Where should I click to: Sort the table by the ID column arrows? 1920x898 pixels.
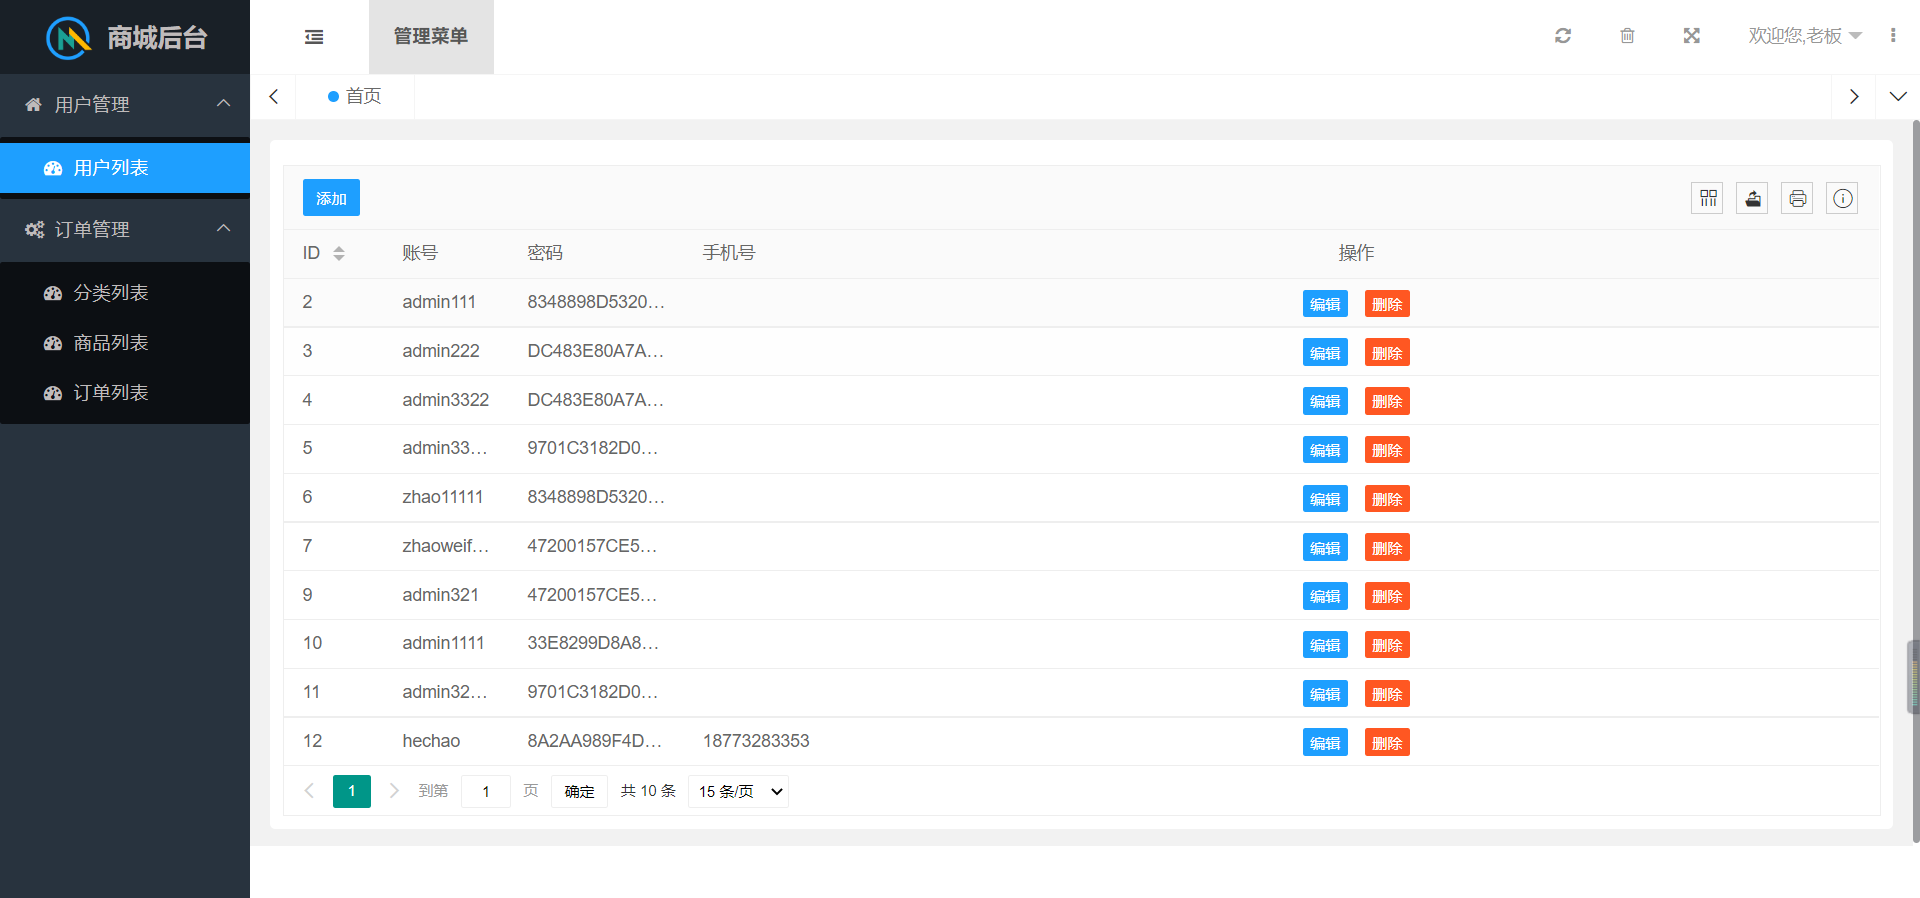click(339, 253)
